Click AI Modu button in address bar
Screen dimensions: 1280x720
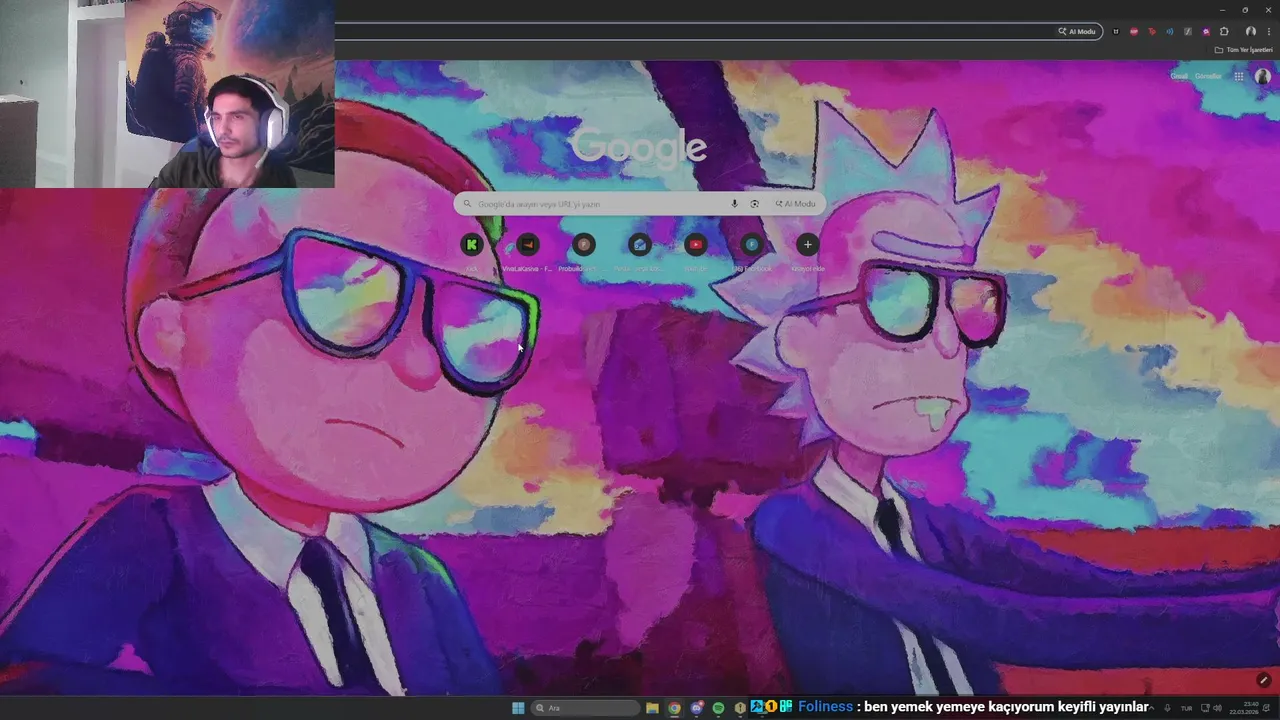point(1077,32)
